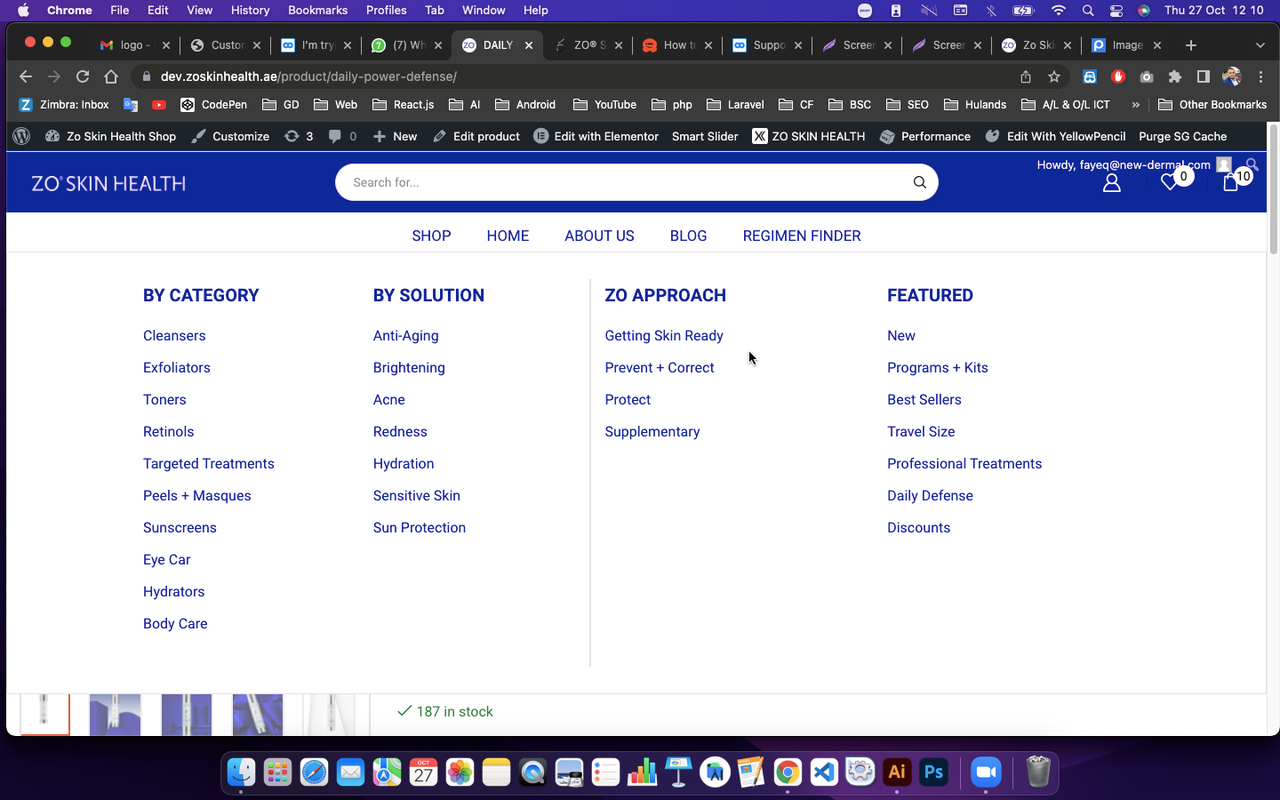1280x800 pixels.
Task: Open the History menu in menu bar
Action: pyautogui.click(x=250, y=10)
